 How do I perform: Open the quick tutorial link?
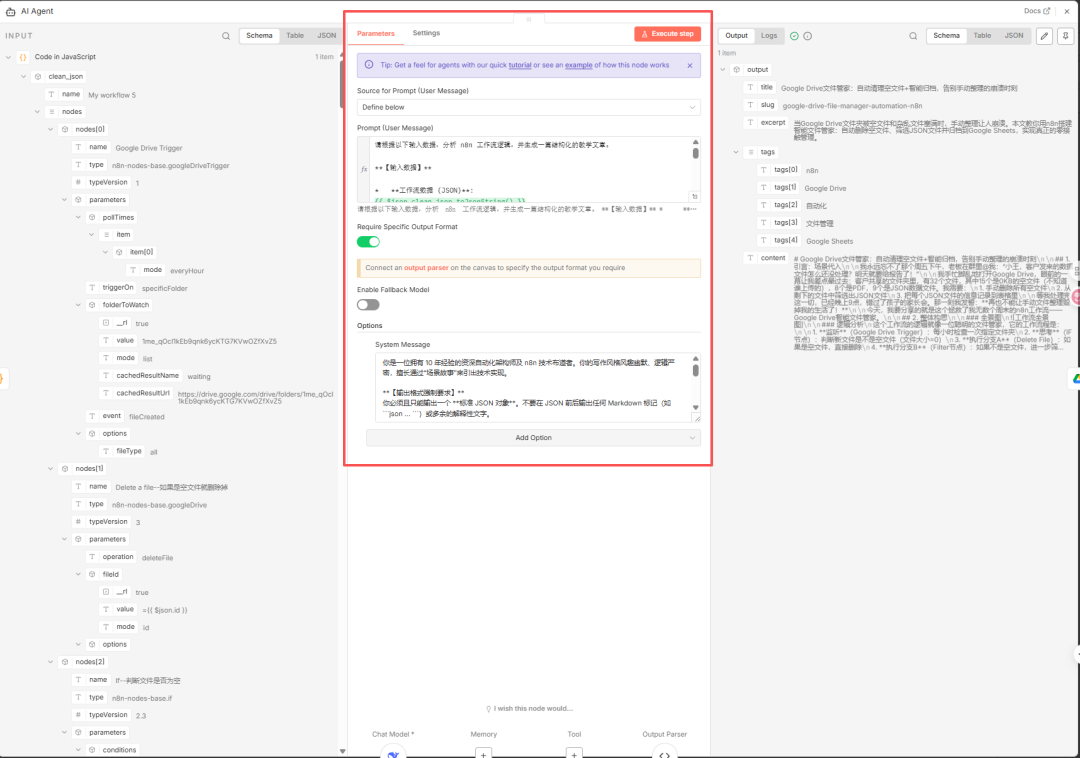tap(519, 65)
